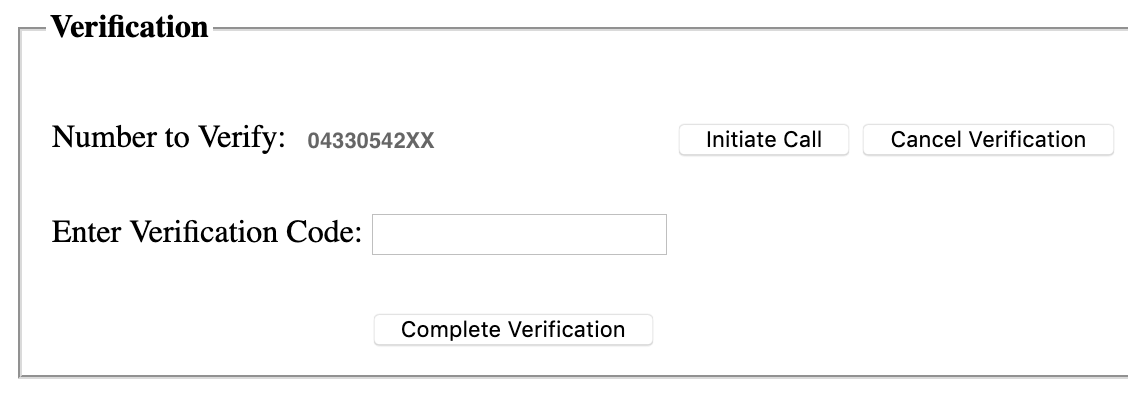Focus the Enter Verification Code text box
The width and height of the screenshot is (1128, 396).
[519, 234]
